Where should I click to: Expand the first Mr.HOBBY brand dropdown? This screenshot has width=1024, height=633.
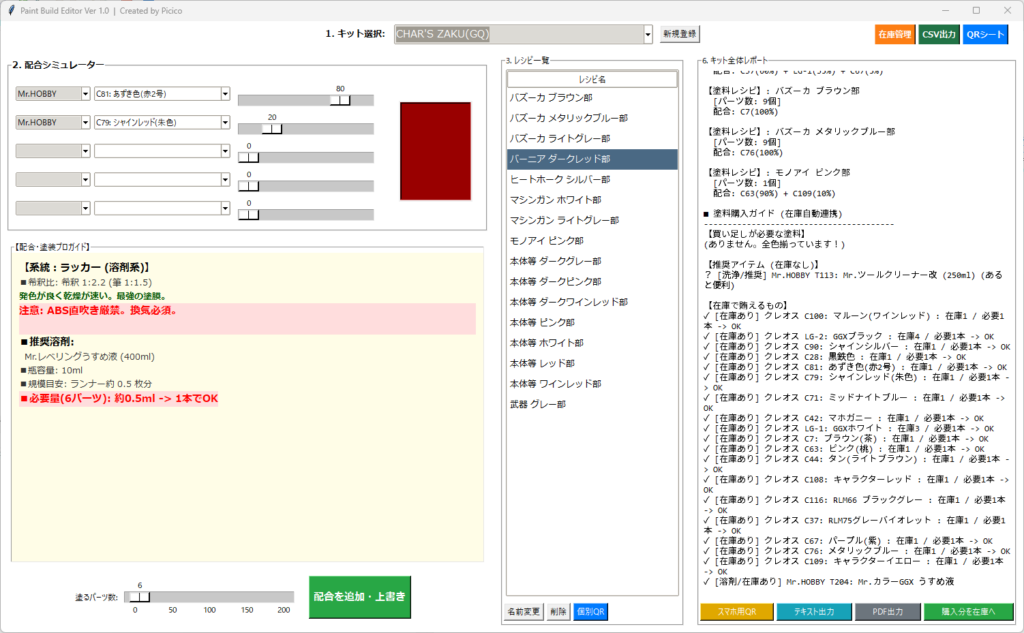pyautogui.click(x=52, y=94)
